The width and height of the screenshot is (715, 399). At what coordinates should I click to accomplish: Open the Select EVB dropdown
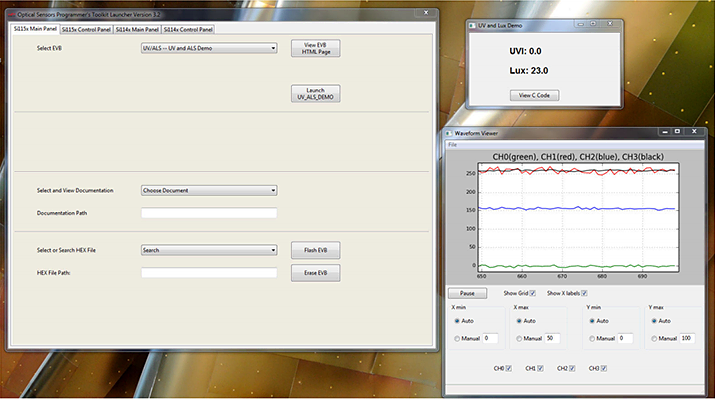(x=209, y=48)
